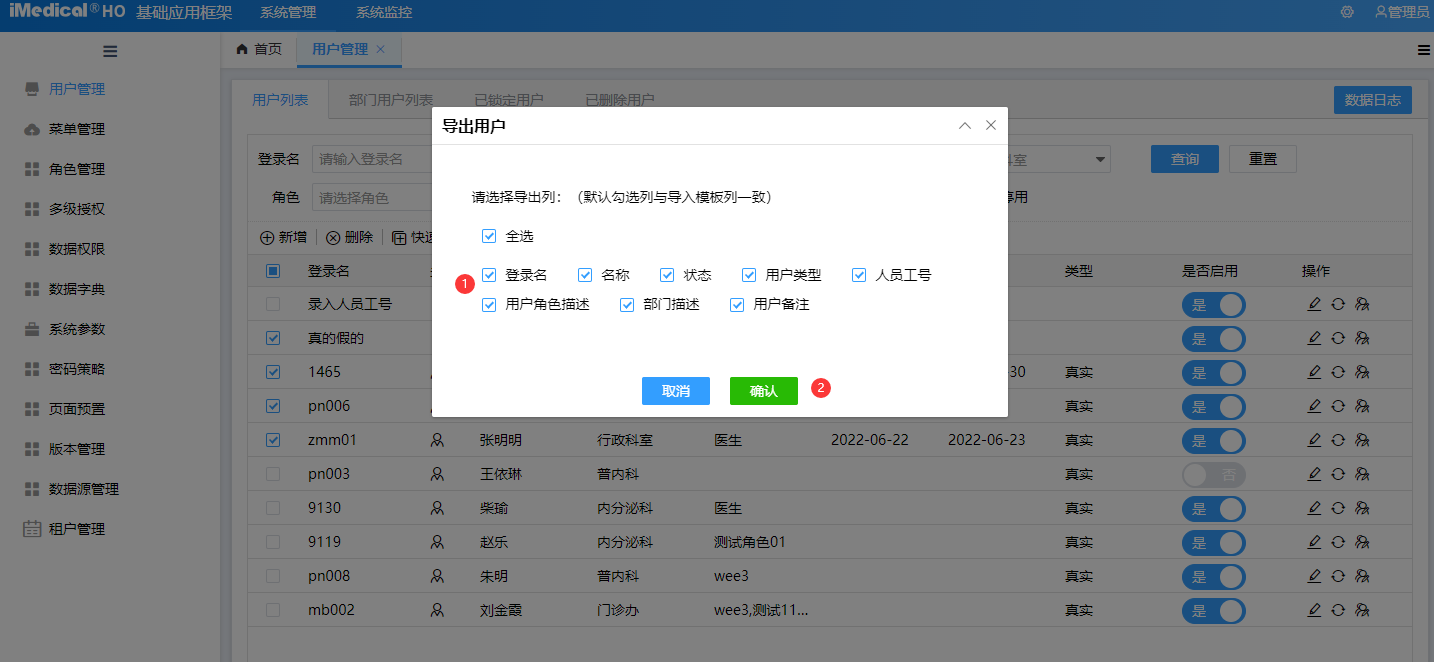The image size is (1434, 662).
Task: Disable the 是否启用 toggle for pn008
Action: [x=1213, y=576]
